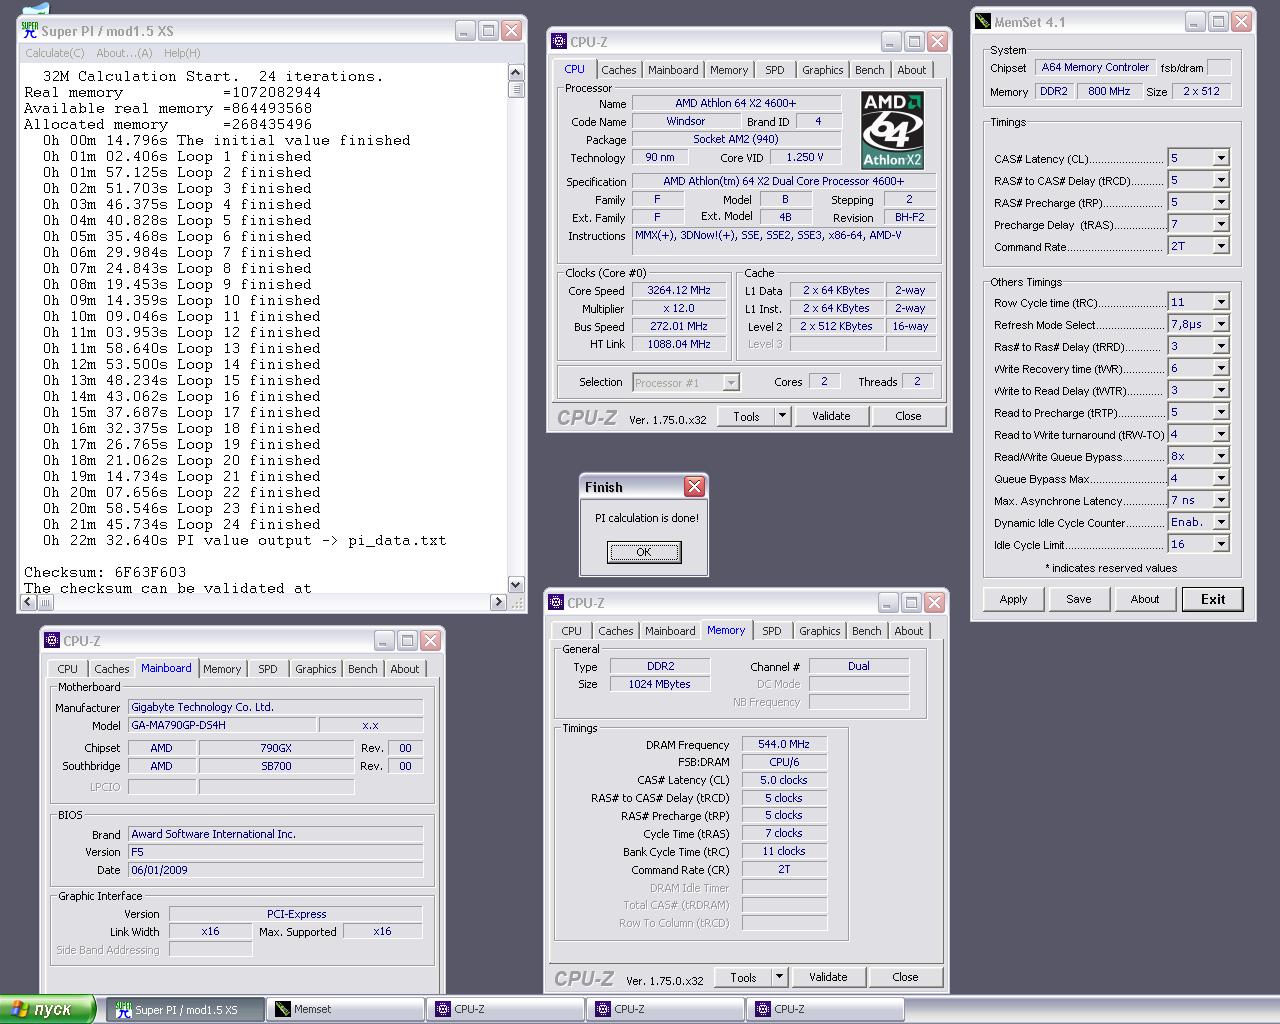Image resolution: width=1280 pixels, height=1024 pixels.
Task: Click Close in the CPU-Z Memory window
Action: click(905, 977)
